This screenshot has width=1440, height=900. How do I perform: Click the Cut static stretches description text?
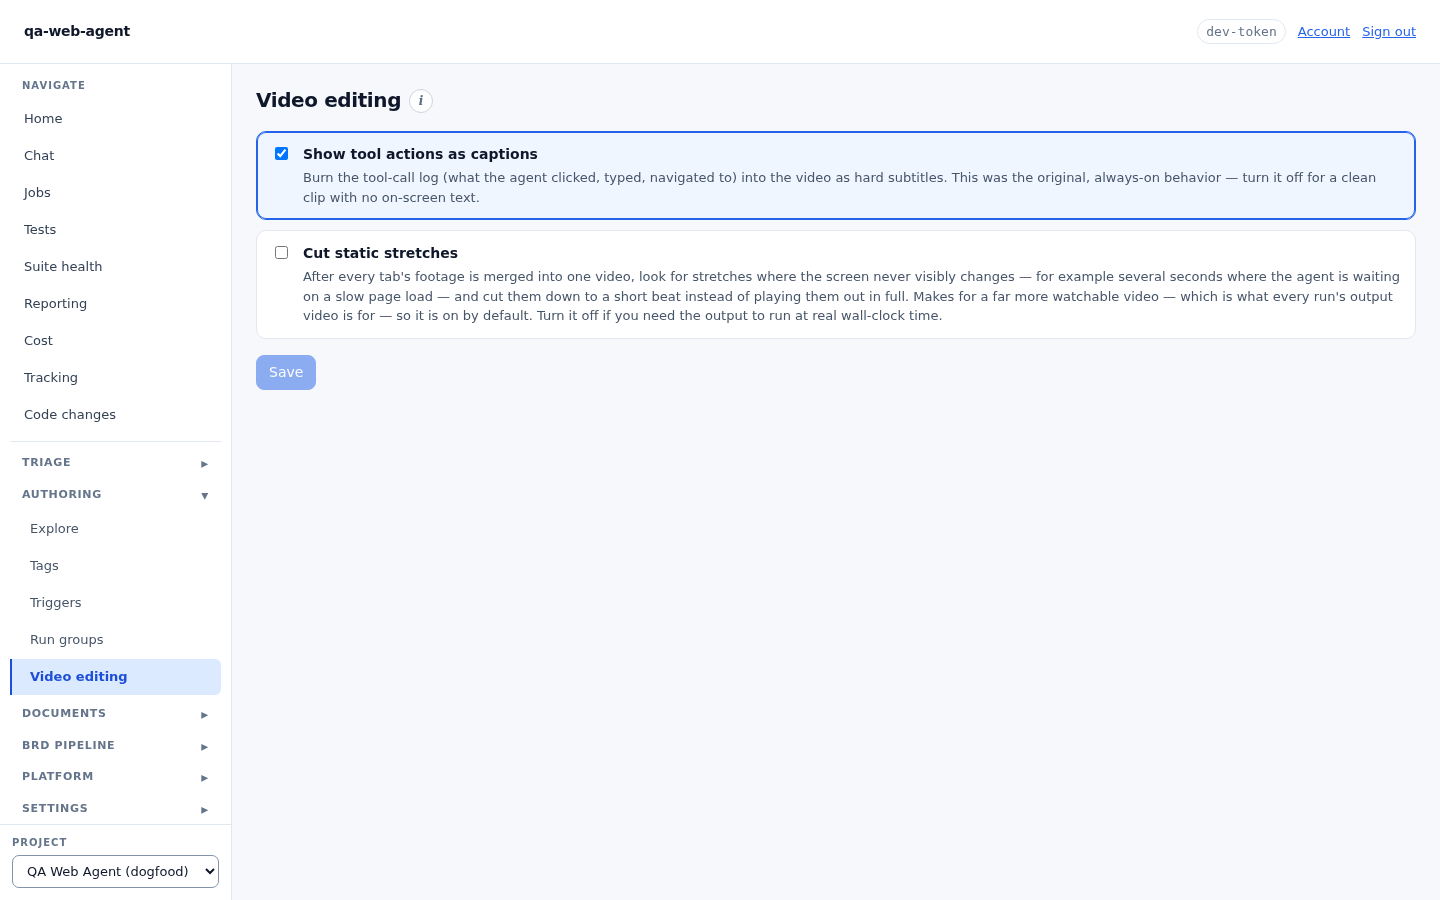click(x=851, y=296)
